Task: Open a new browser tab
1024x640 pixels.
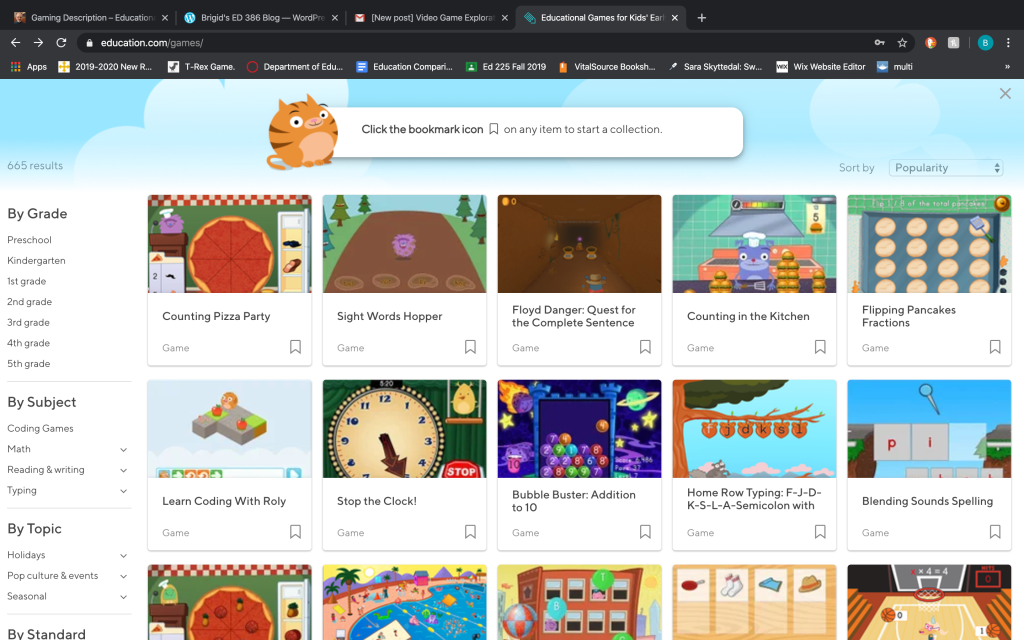Action: coord(701,18)
